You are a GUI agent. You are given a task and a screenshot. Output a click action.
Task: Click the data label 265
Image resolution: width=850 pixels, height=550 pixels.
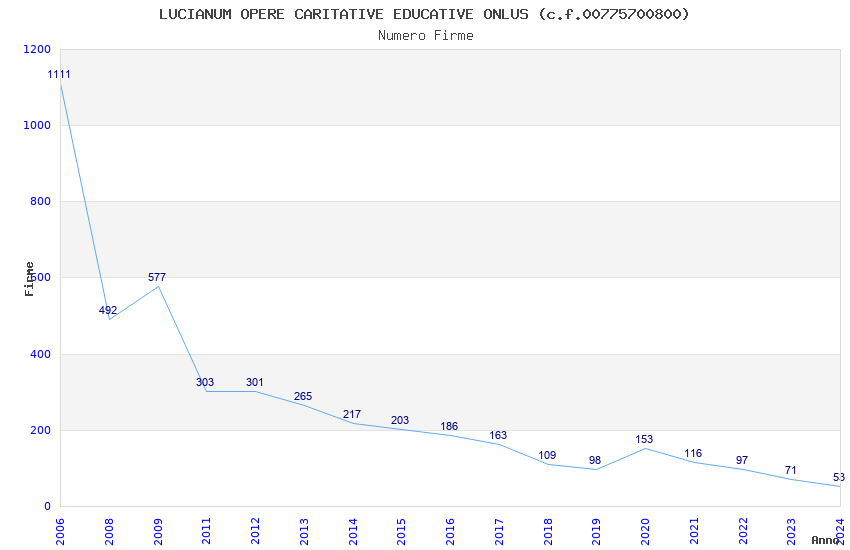[303, 396]
